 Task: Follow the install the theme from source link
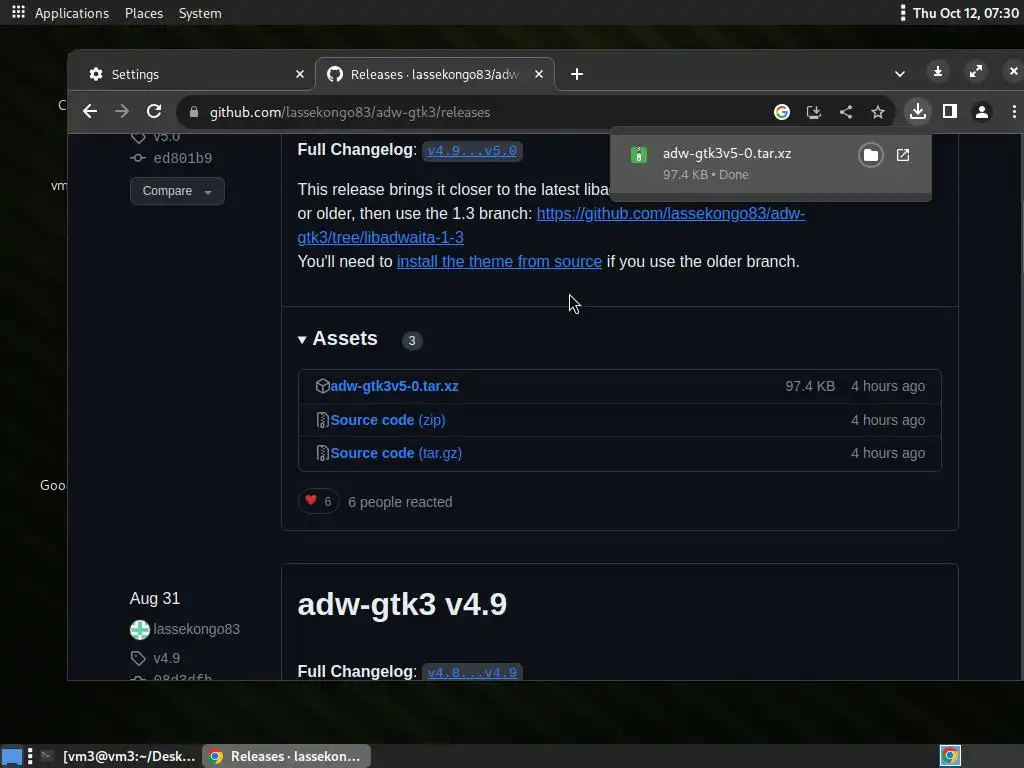point(499,262)
